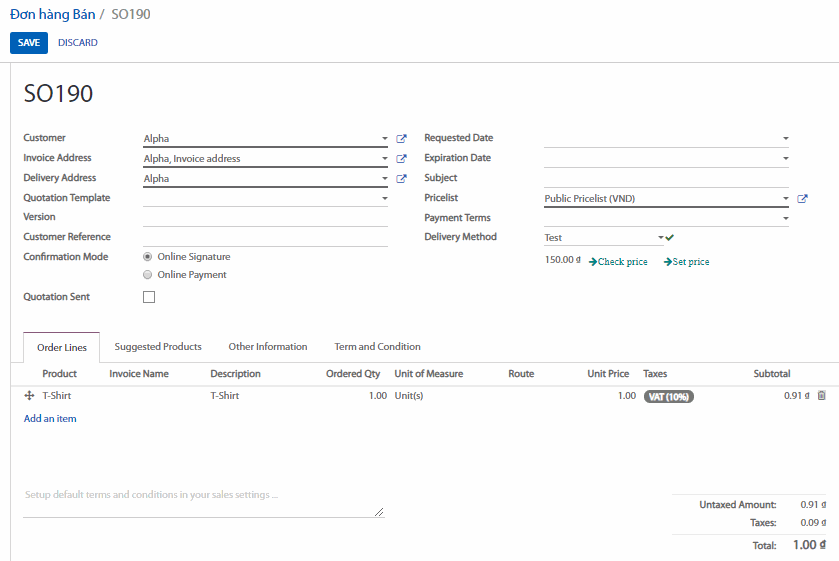Open Invoice Address external link icon

coord(401,159)
